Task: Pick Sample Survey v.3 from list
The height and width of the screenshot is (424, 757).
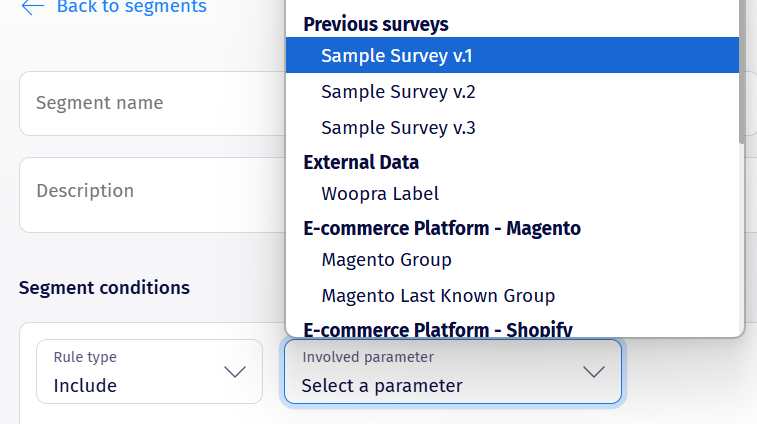Action: (398, 128)
